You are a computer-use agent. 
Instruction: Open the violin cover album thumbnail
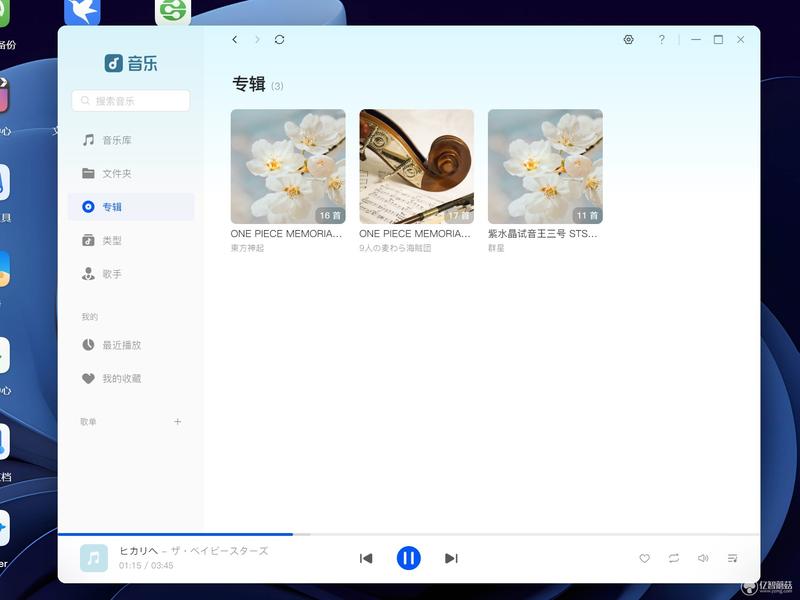click(x=416, y=166)
